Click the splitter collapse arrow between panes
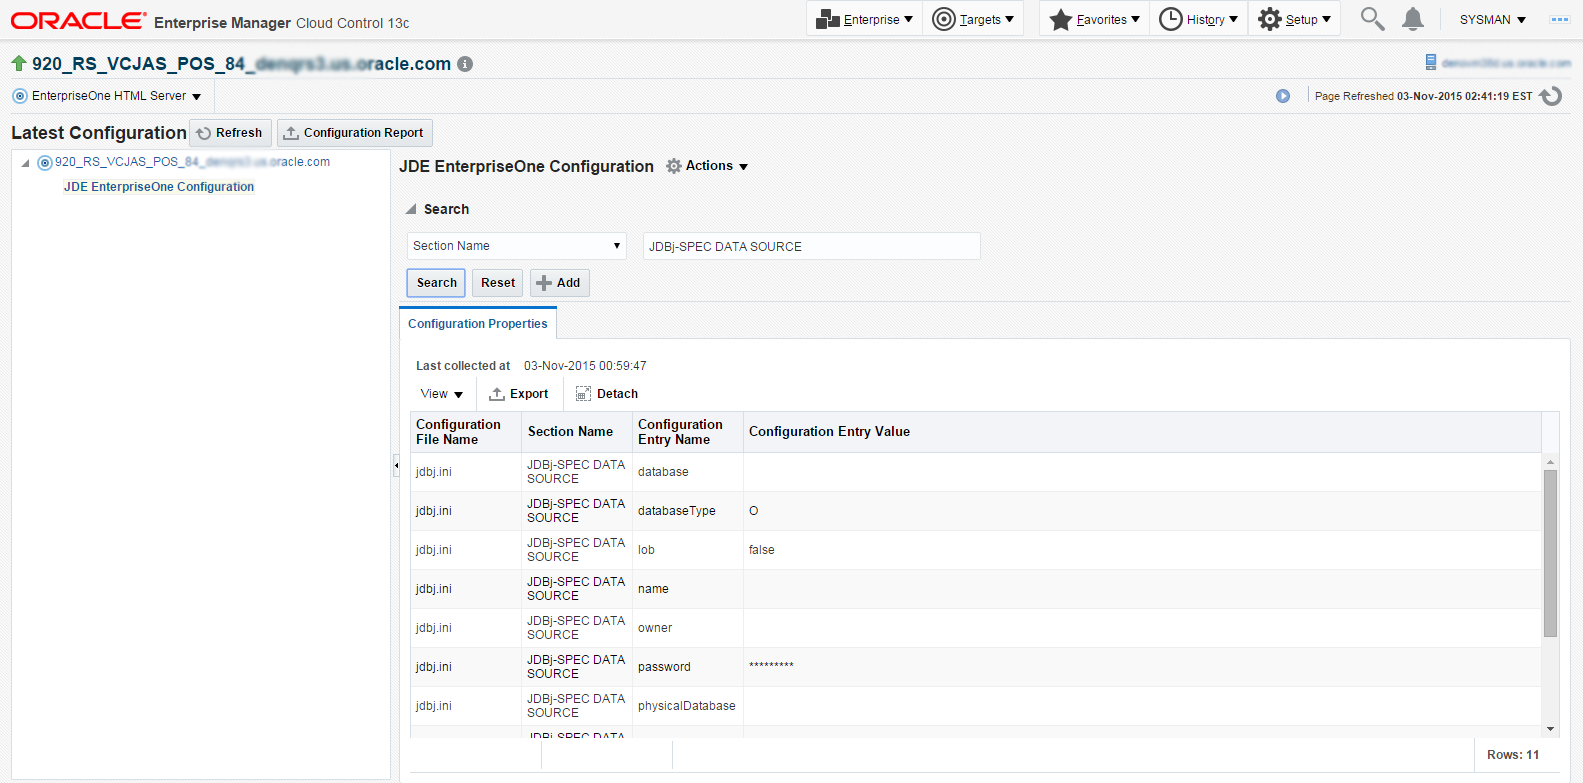This screenshot has width=1583, height=783. (x=396, y=465)
